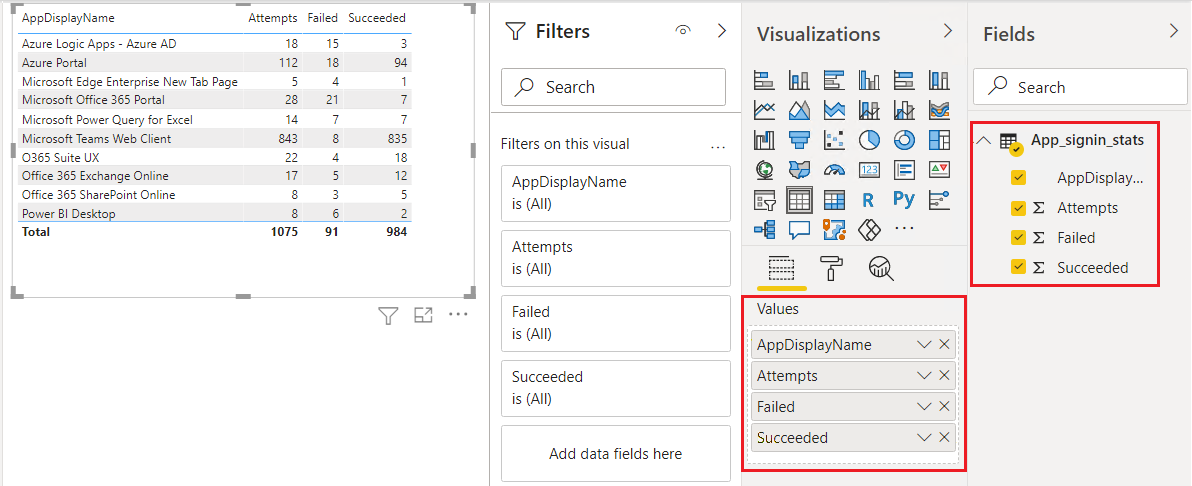Collapse the App_signin_stats table
This screenshot has width=1192, height=486.
click(983, 141)
